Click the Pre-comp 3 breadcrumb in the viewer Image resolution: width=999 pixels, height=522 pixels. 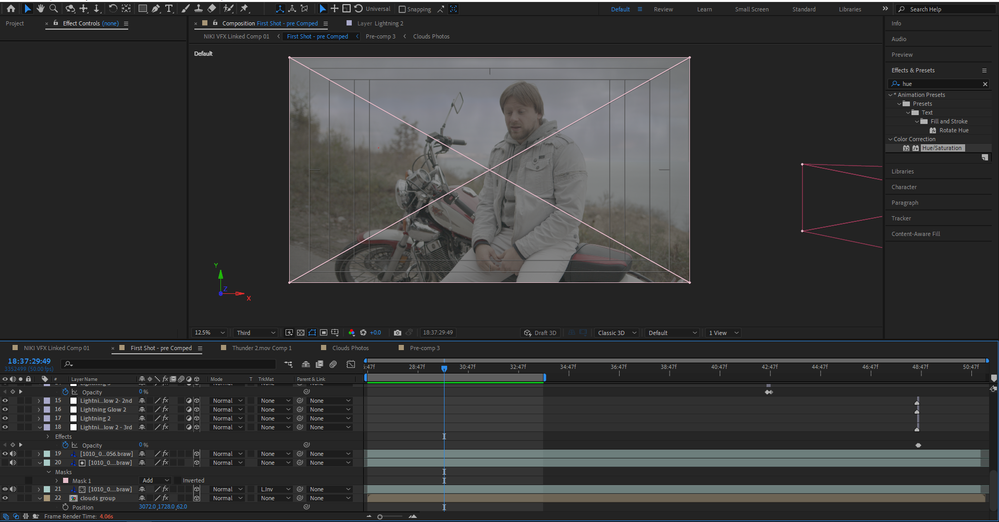(x=380, y=36)
